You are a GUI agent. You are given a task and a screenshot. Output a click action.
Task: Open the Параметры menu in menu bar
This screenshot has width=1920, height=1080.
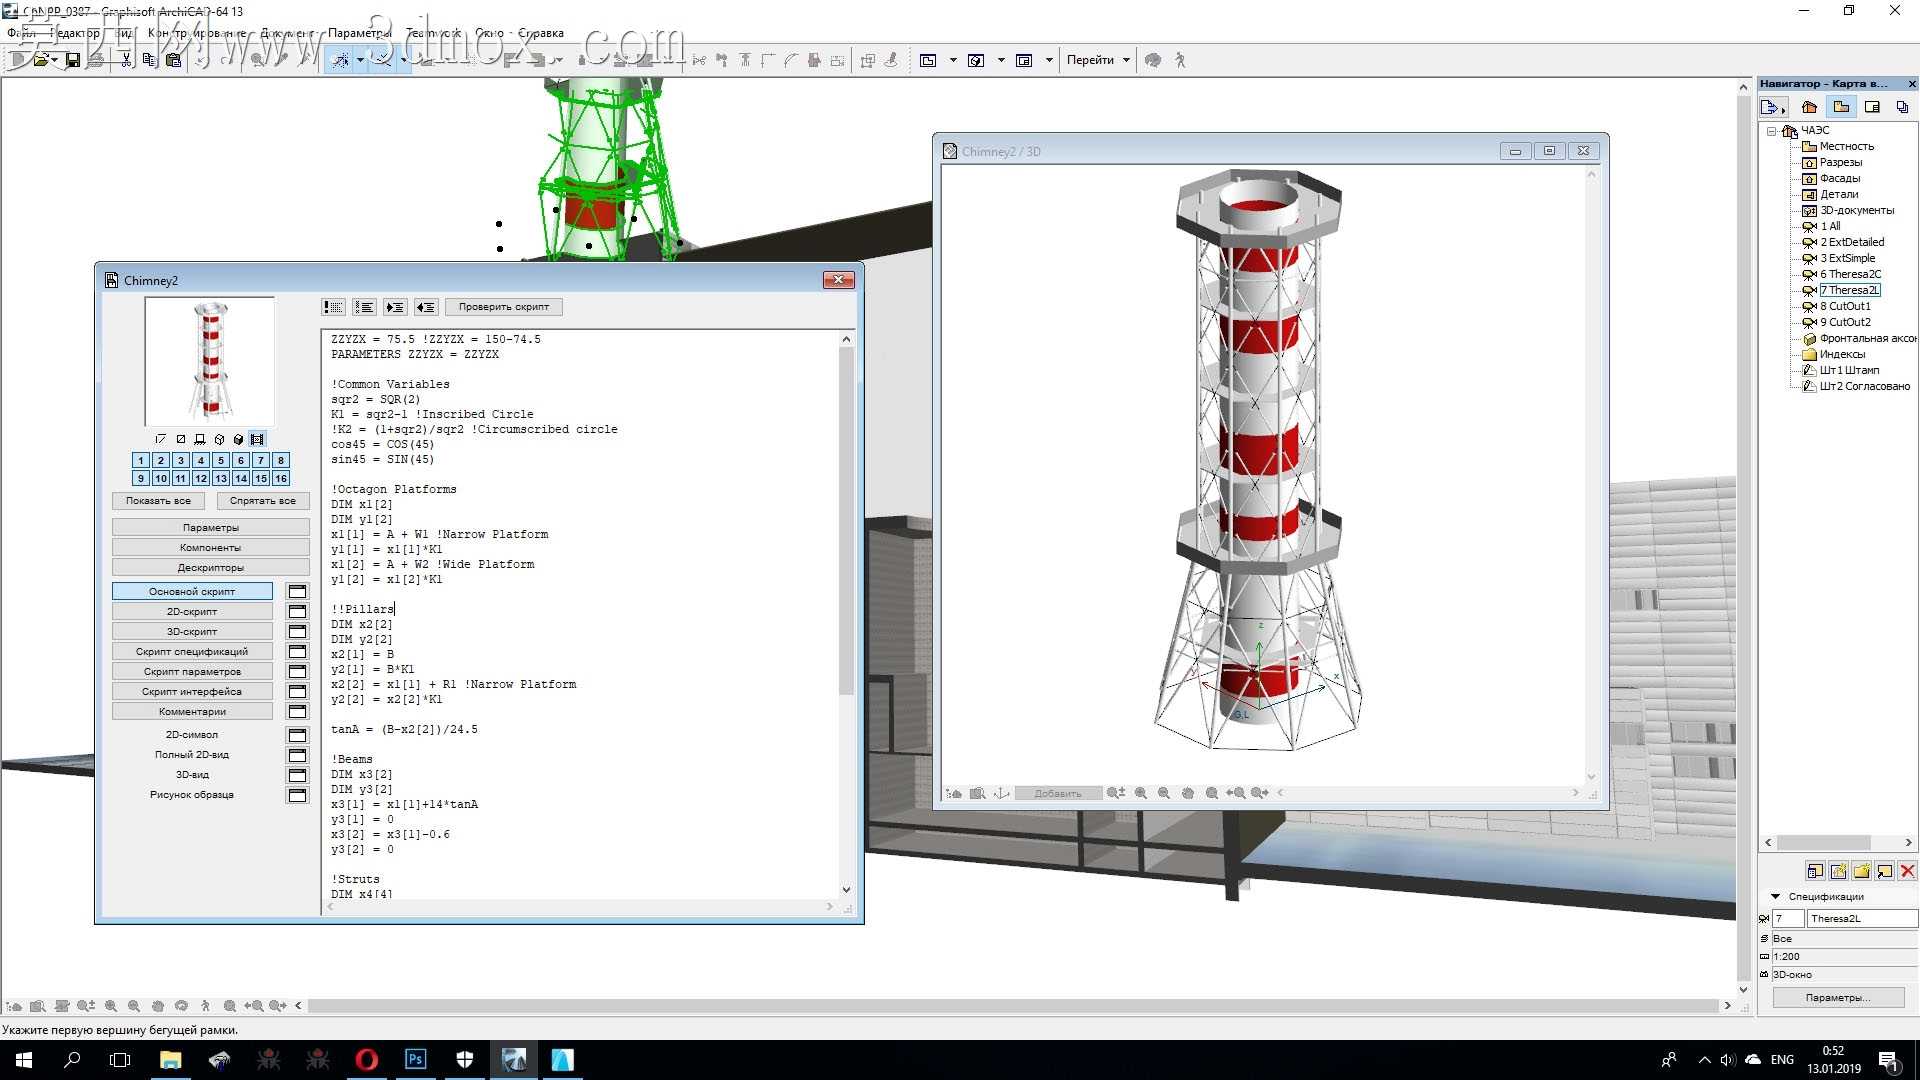(x=359, y=33)
